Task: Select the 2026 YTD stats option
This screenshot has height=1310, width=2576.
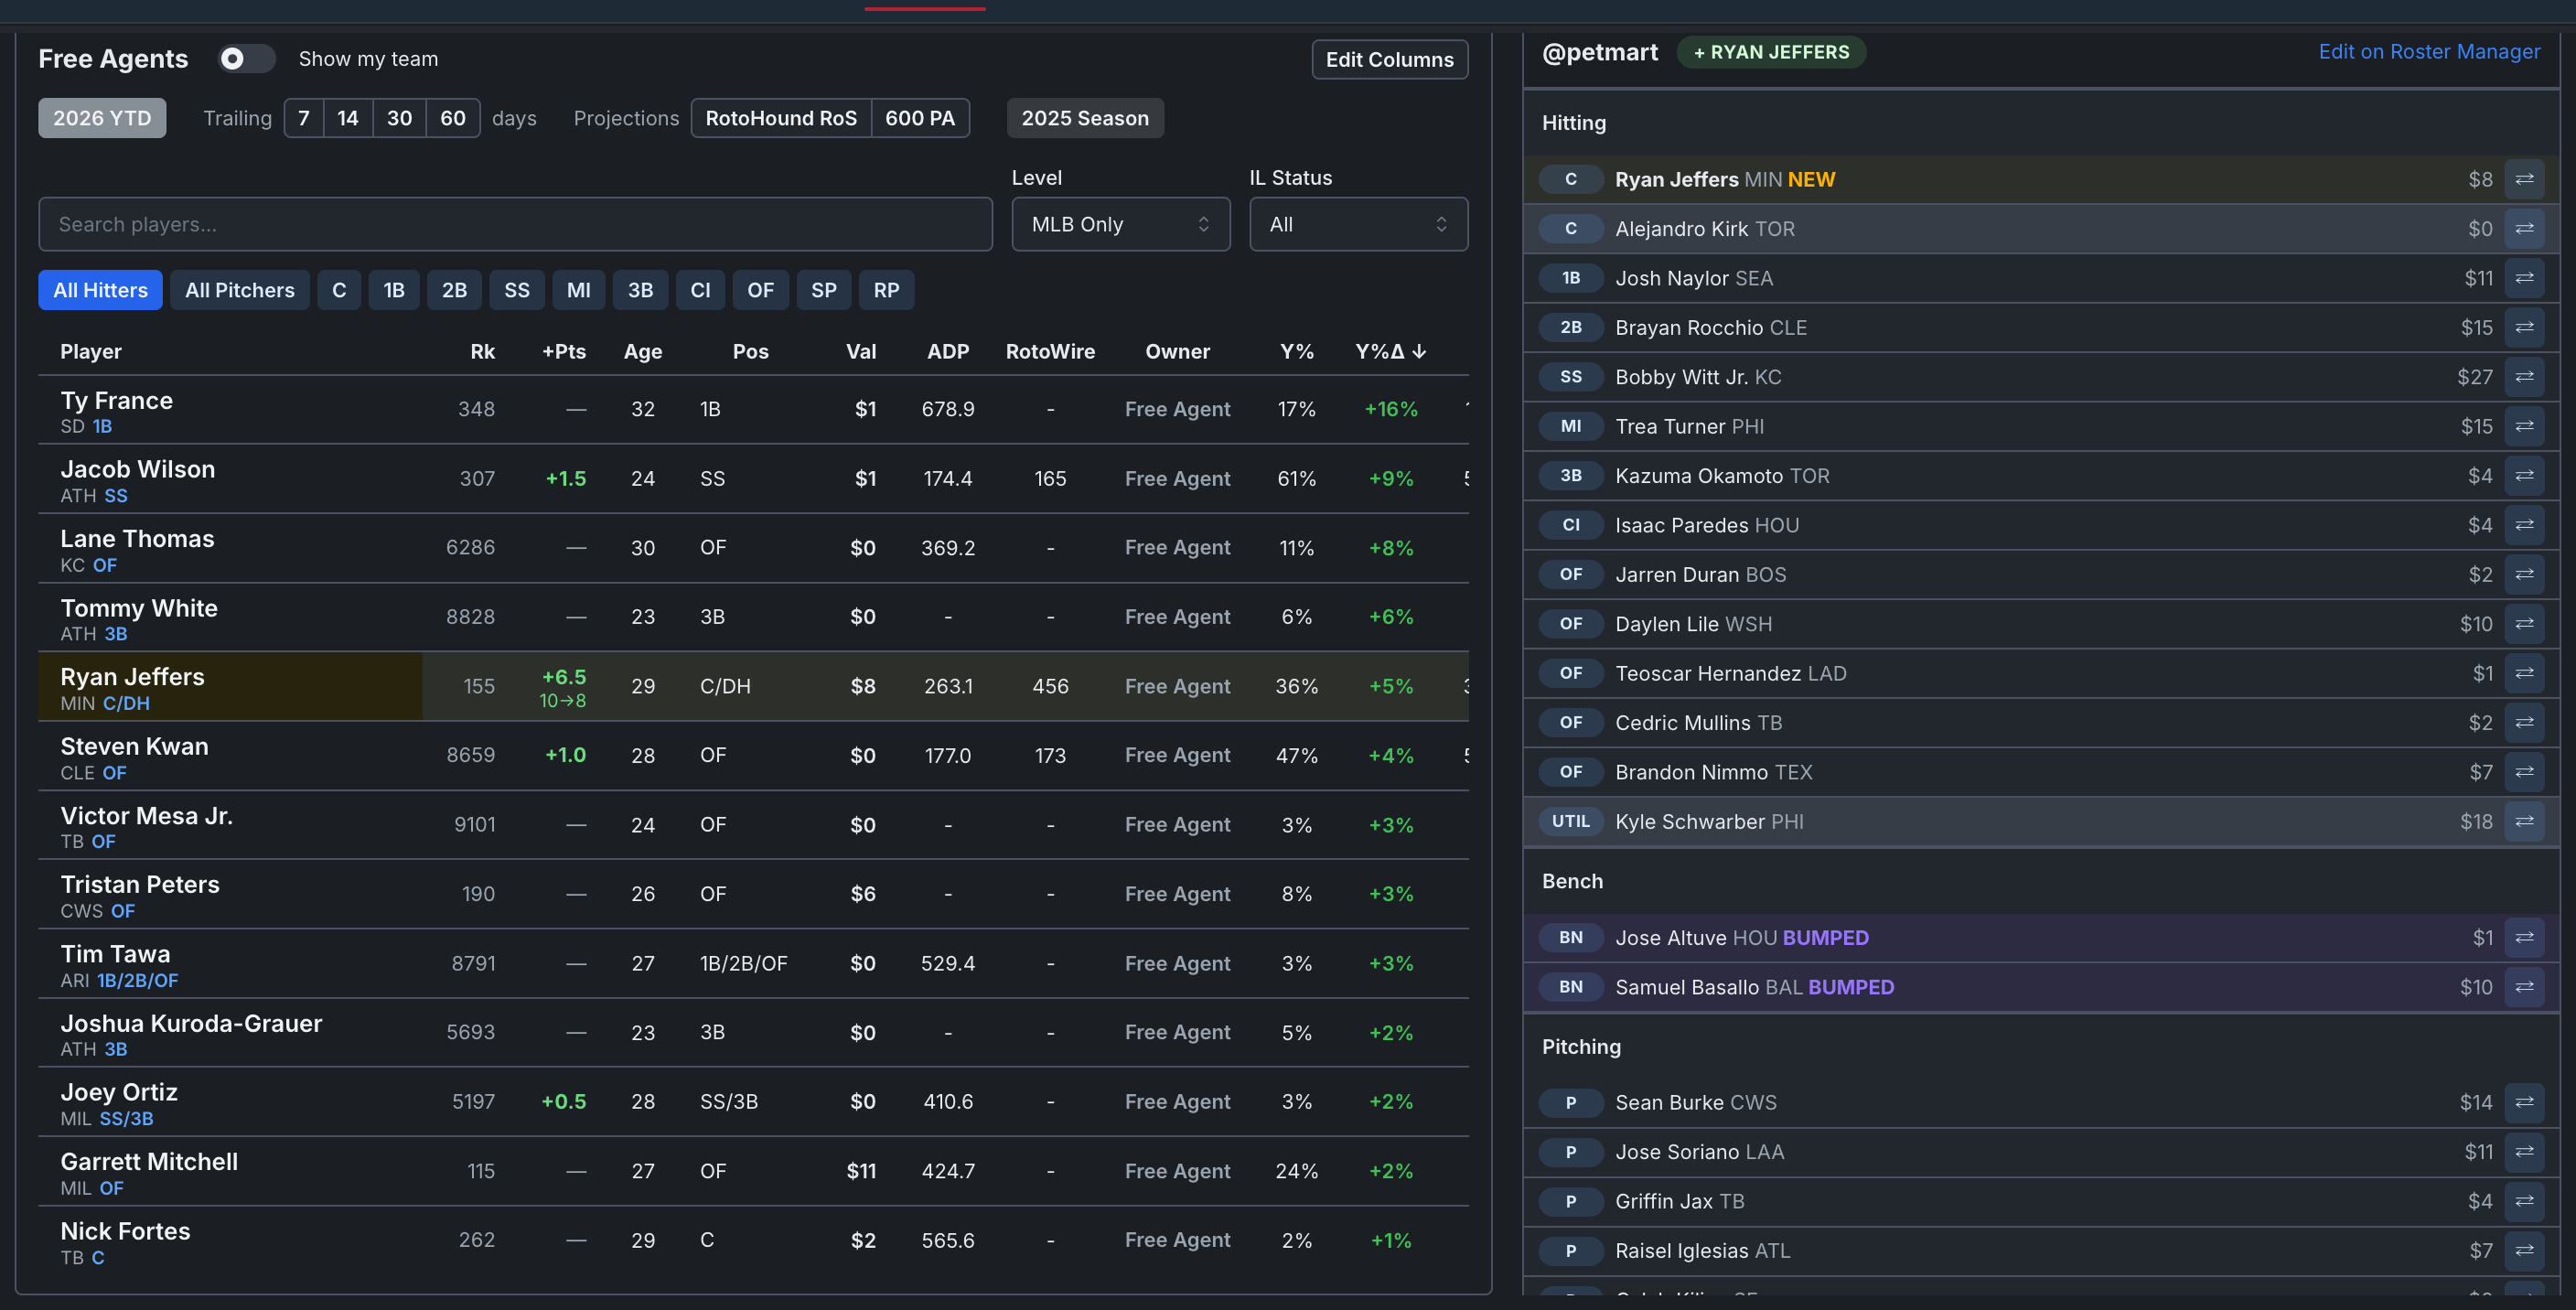Action: [102, 118]
